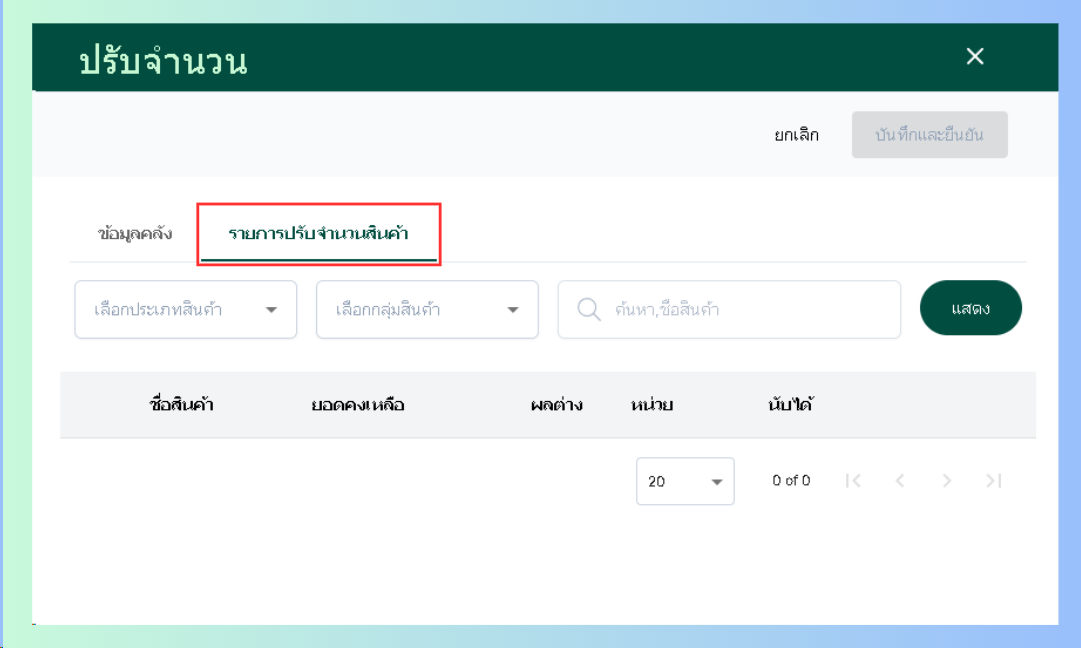Image resolution: width=1081 pixels, height=648 pixels.
Task: Click the นับได้ column header
Action: (790, 405)
